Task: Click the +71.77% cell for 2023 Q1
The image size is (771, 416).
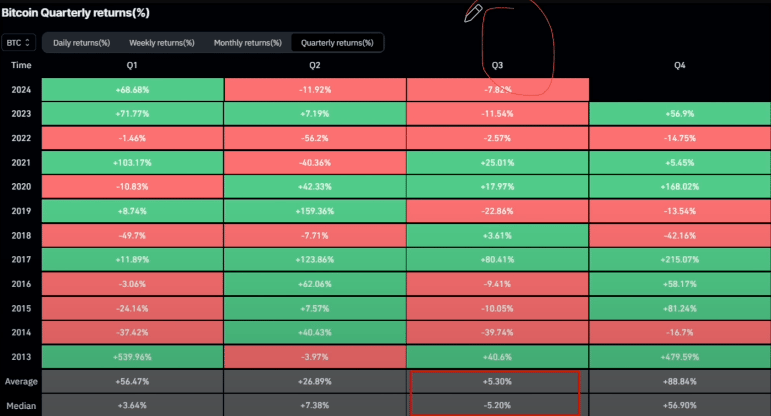Action: click(x=132, y=114)
